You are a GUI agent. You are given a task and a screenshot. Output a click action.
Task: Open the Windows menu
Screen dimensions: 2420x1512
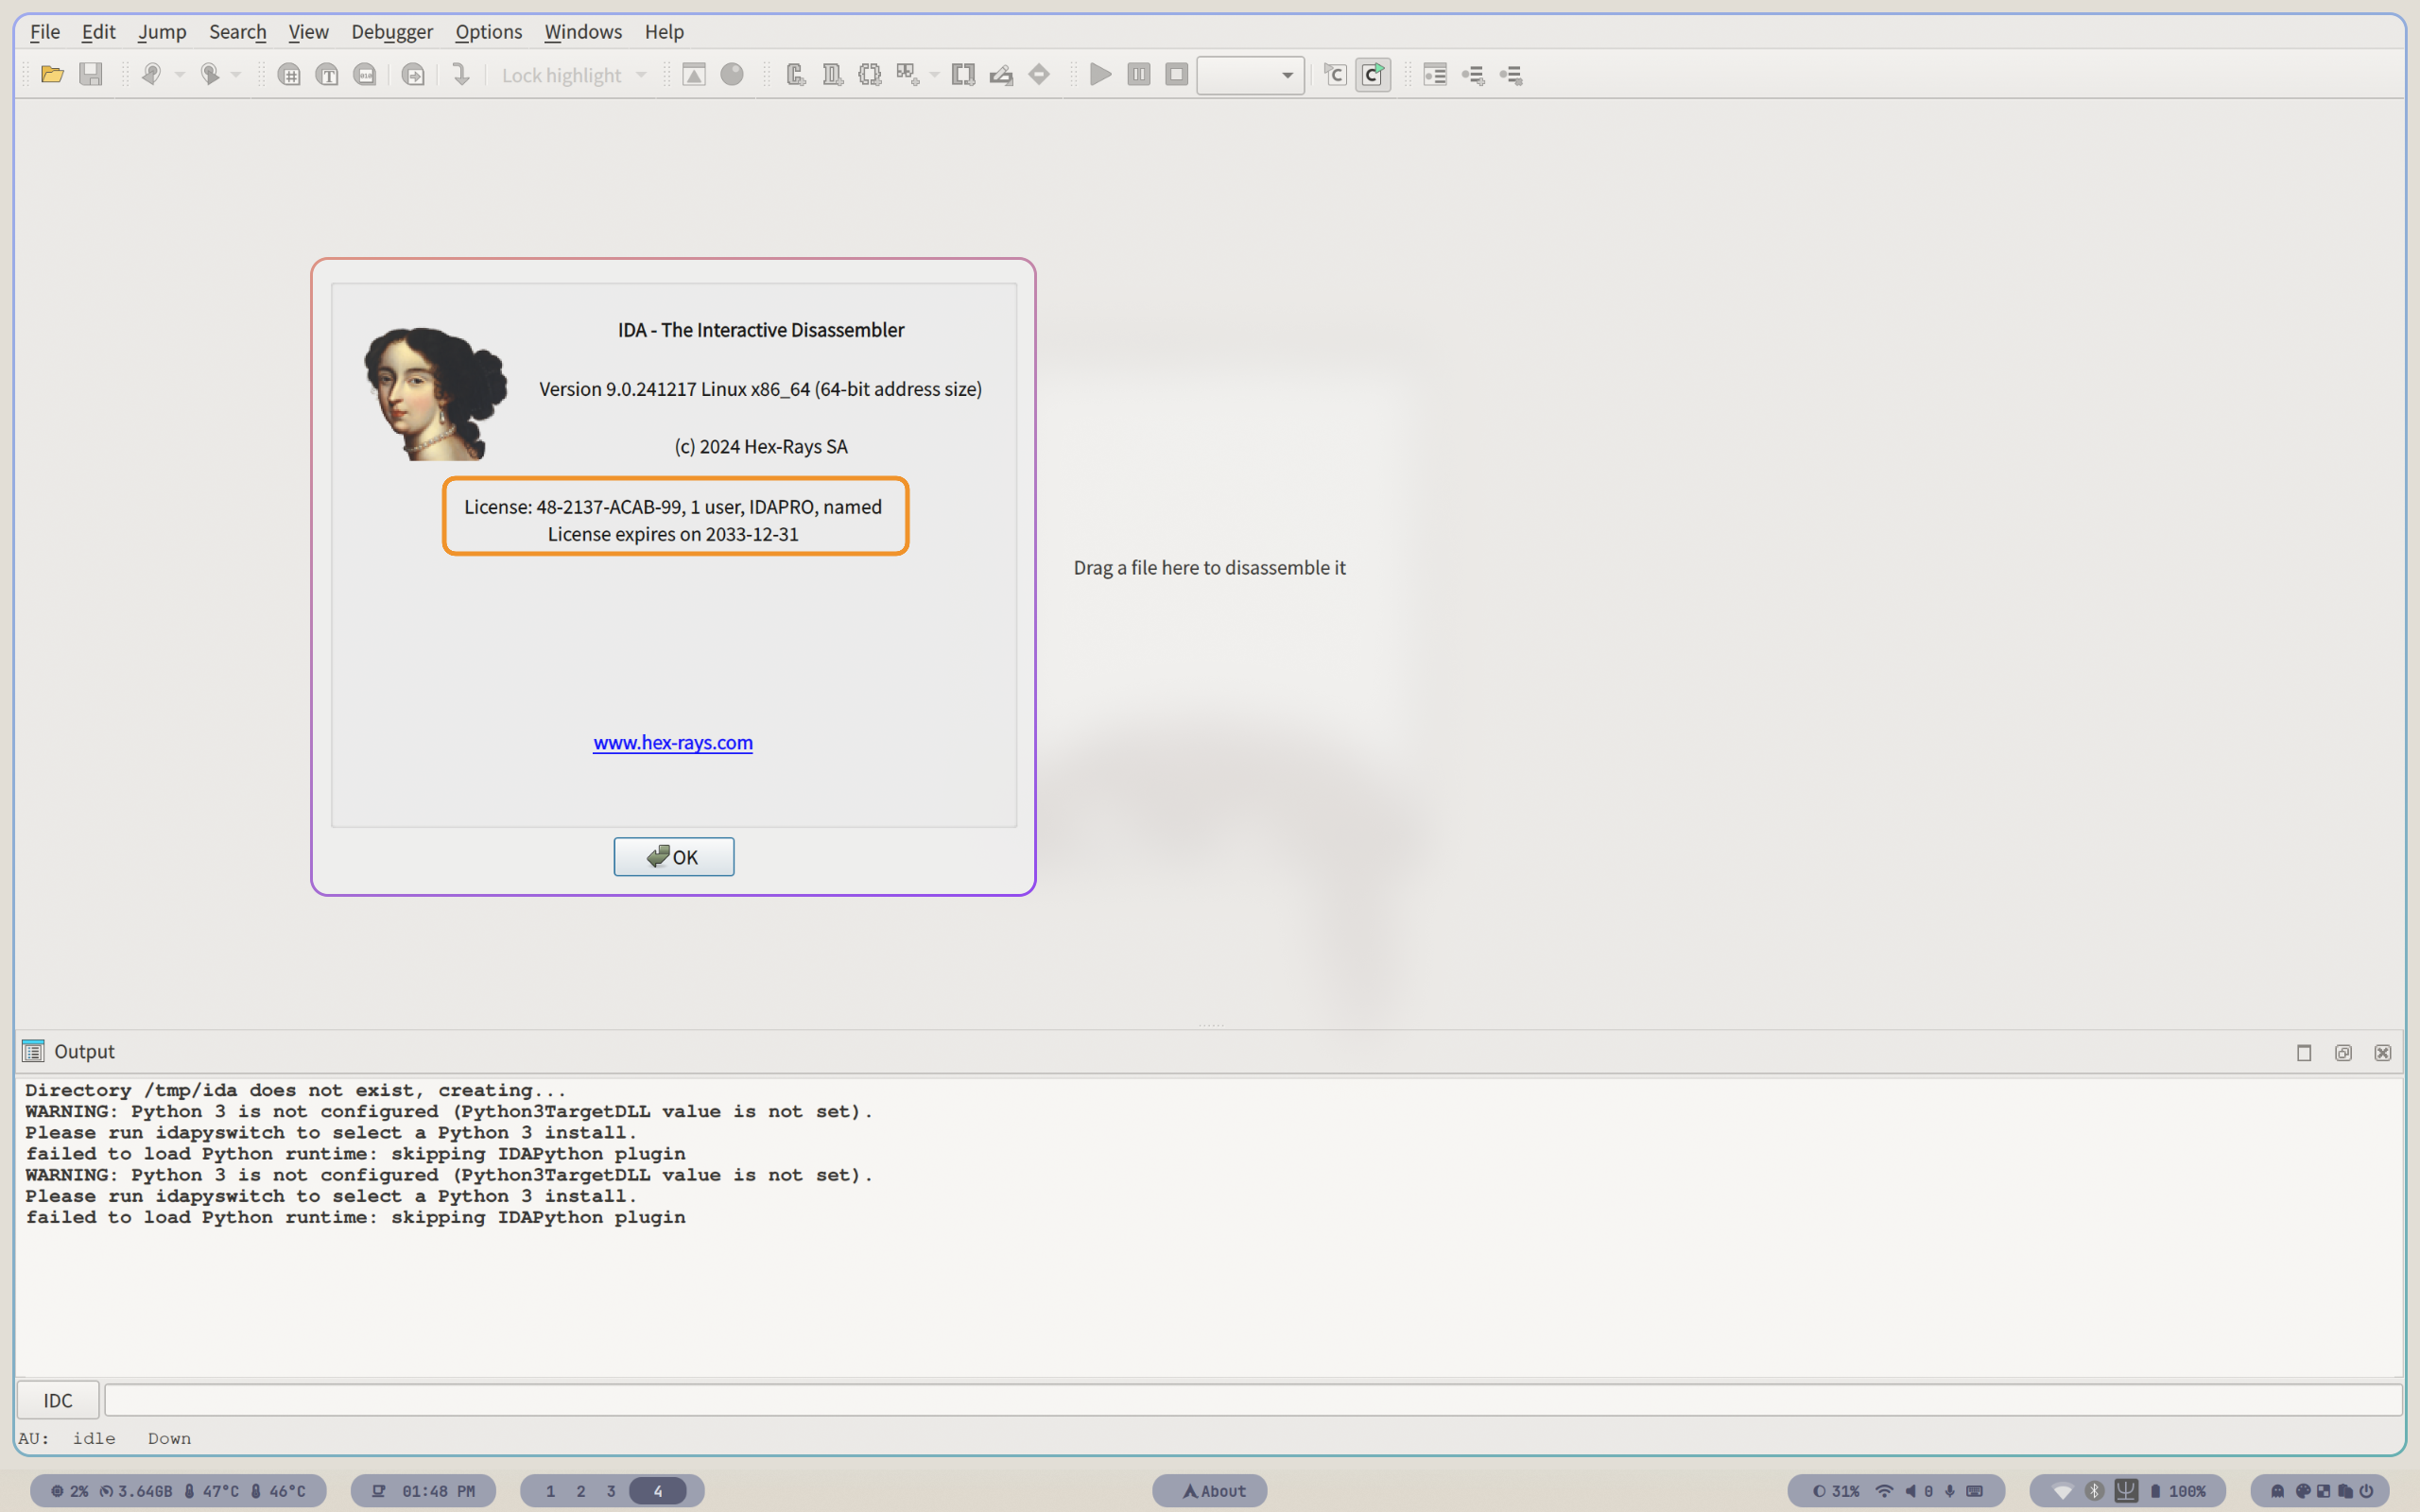(583, 31)
